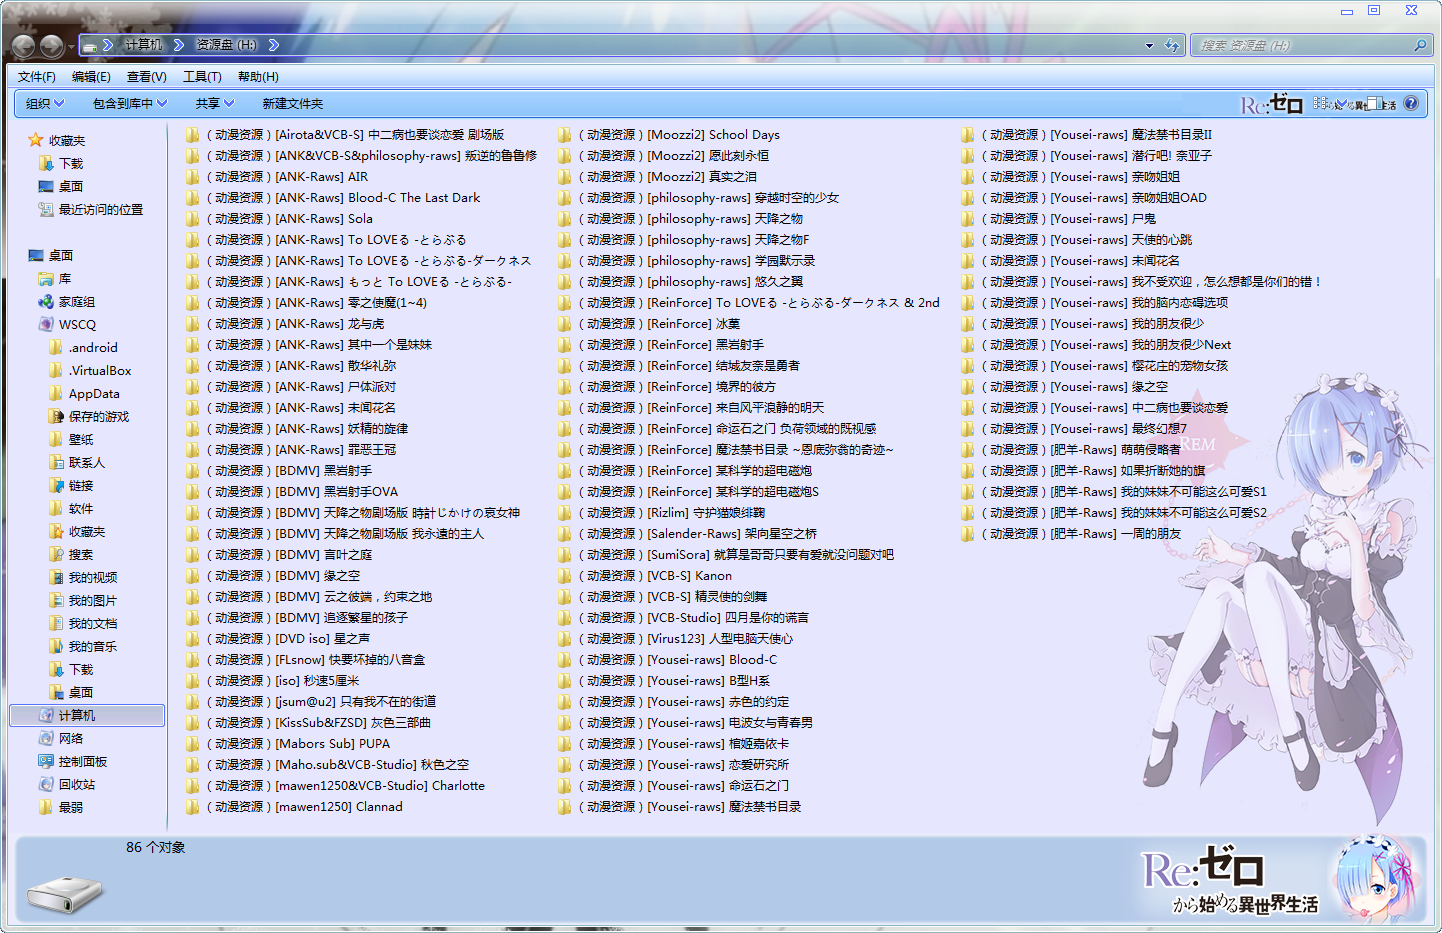Select 收藏夹 star in navigation pane
This screenshot has width=1442, height=933.
point(57,141)
